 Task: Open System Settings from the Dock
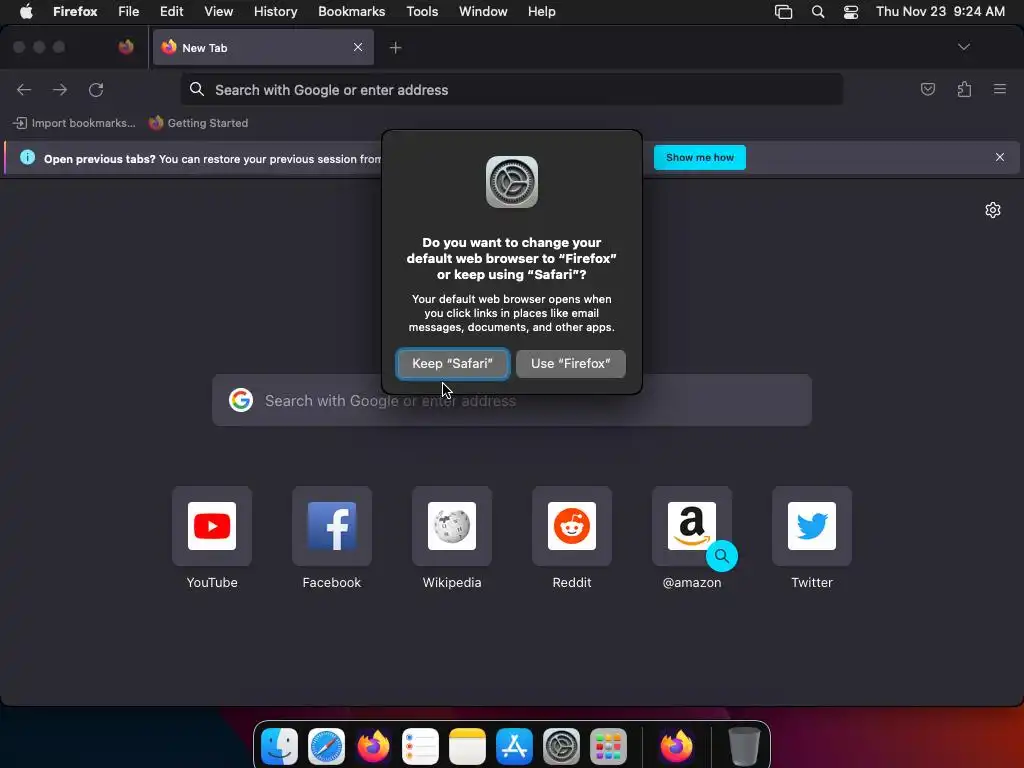[562, 746]
